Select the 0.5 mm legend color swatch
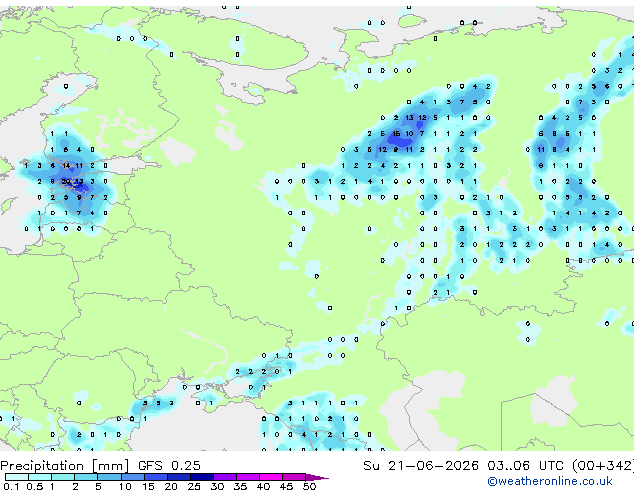The height and width of the screenshot is (490, 634). [x=40, y=477]
